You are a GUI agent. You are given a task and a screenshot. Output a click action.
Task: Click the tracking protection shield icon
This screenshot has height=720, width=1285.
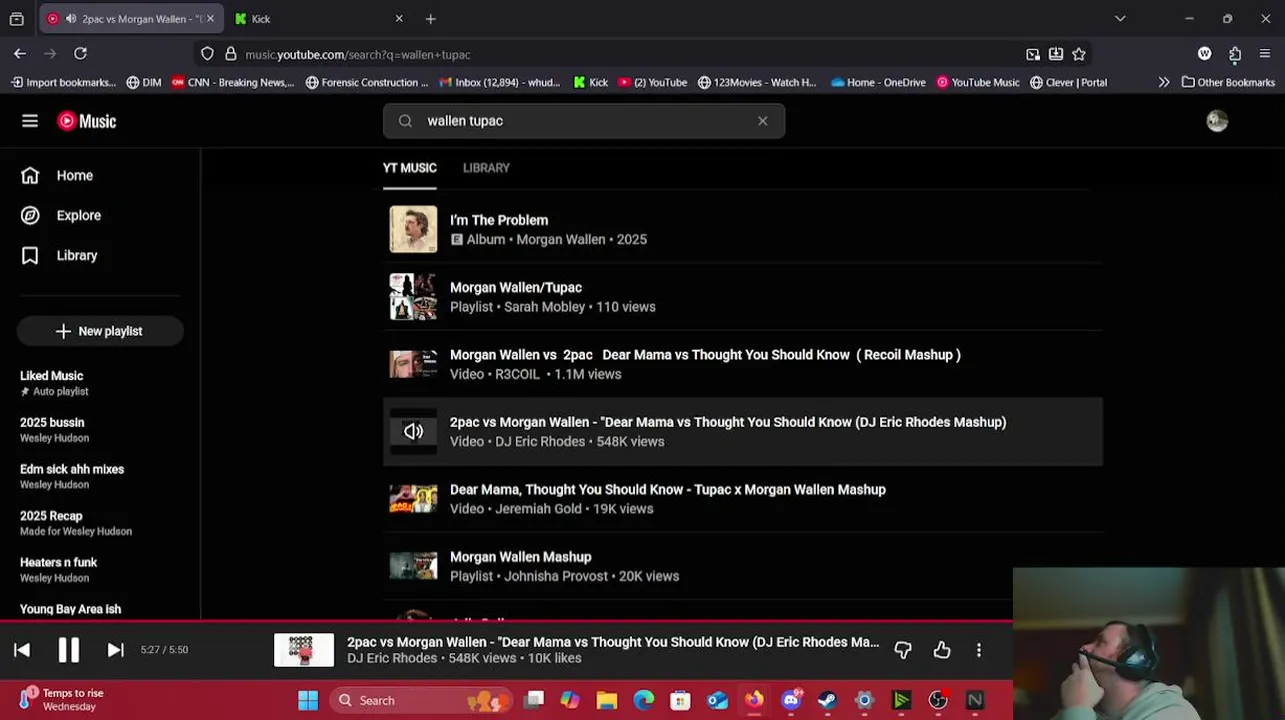[x=207, y=54]
